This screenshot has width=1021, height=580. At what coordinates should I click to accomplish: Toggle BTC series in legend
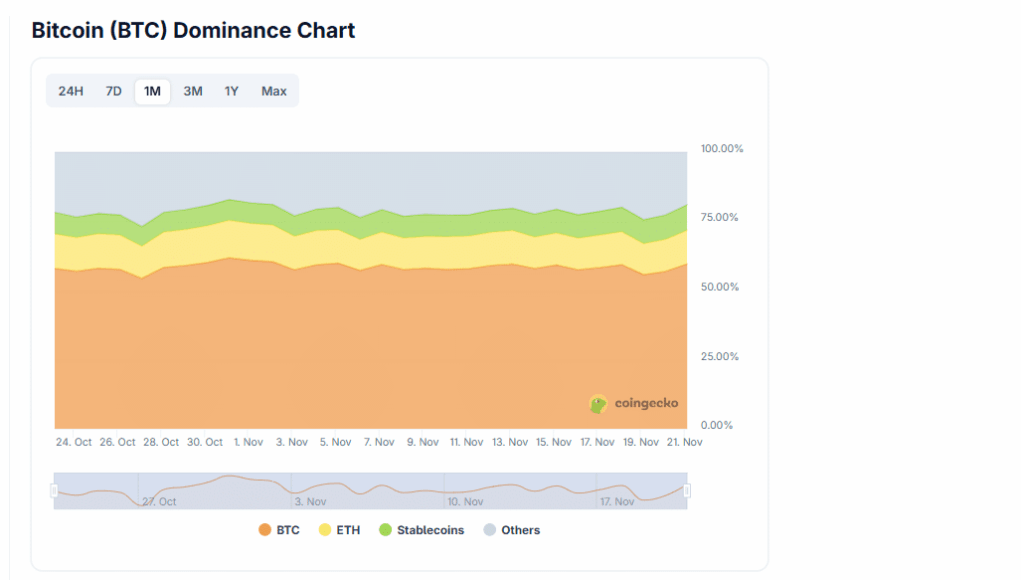(x=288, y=530)
